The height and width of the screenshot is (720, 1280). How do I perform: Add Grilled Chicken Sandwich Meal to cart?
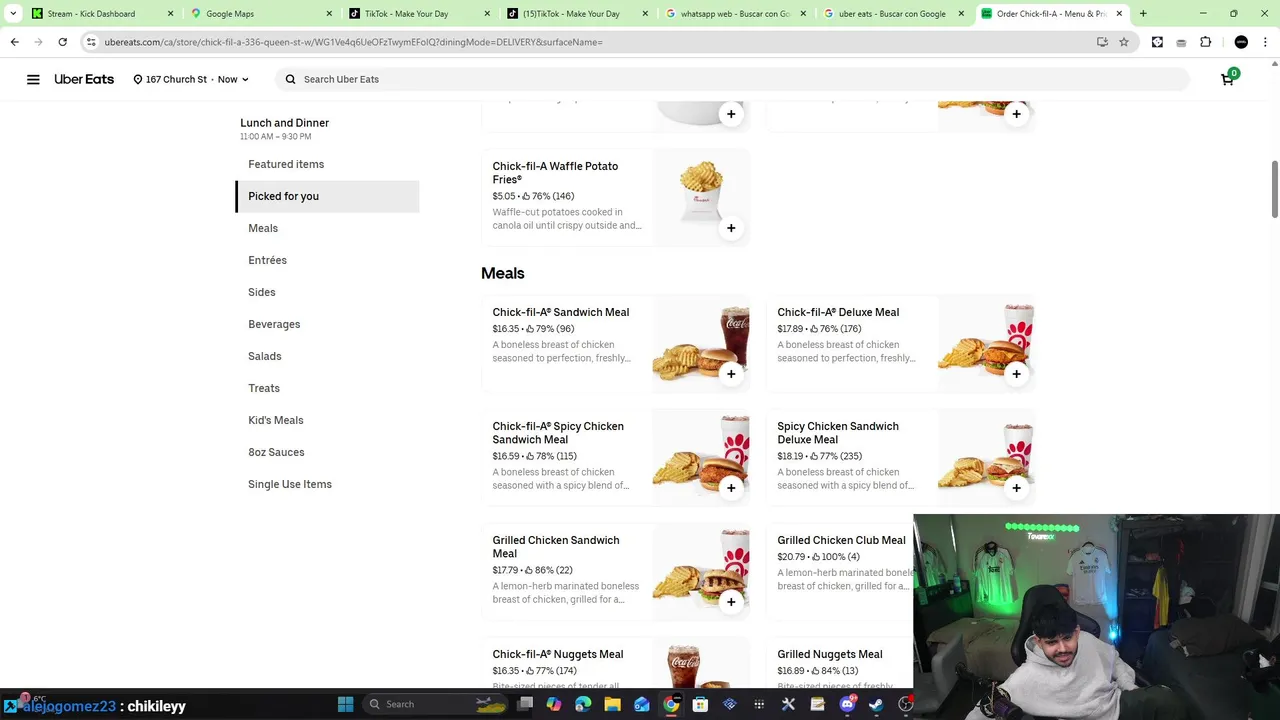(x=731, y=602)
